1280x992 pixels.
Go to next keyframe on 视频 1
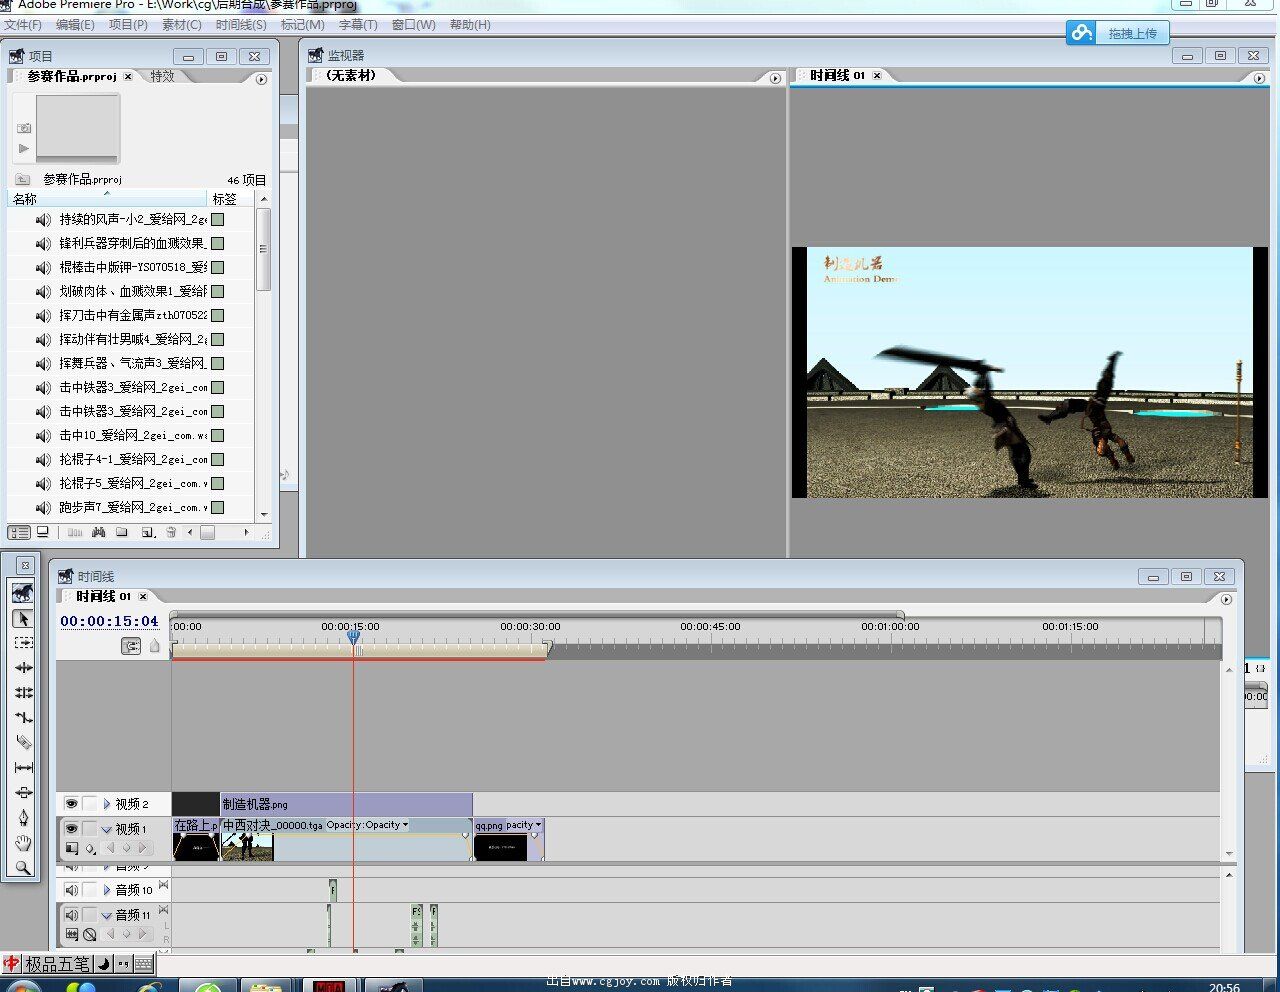(143, 848)
